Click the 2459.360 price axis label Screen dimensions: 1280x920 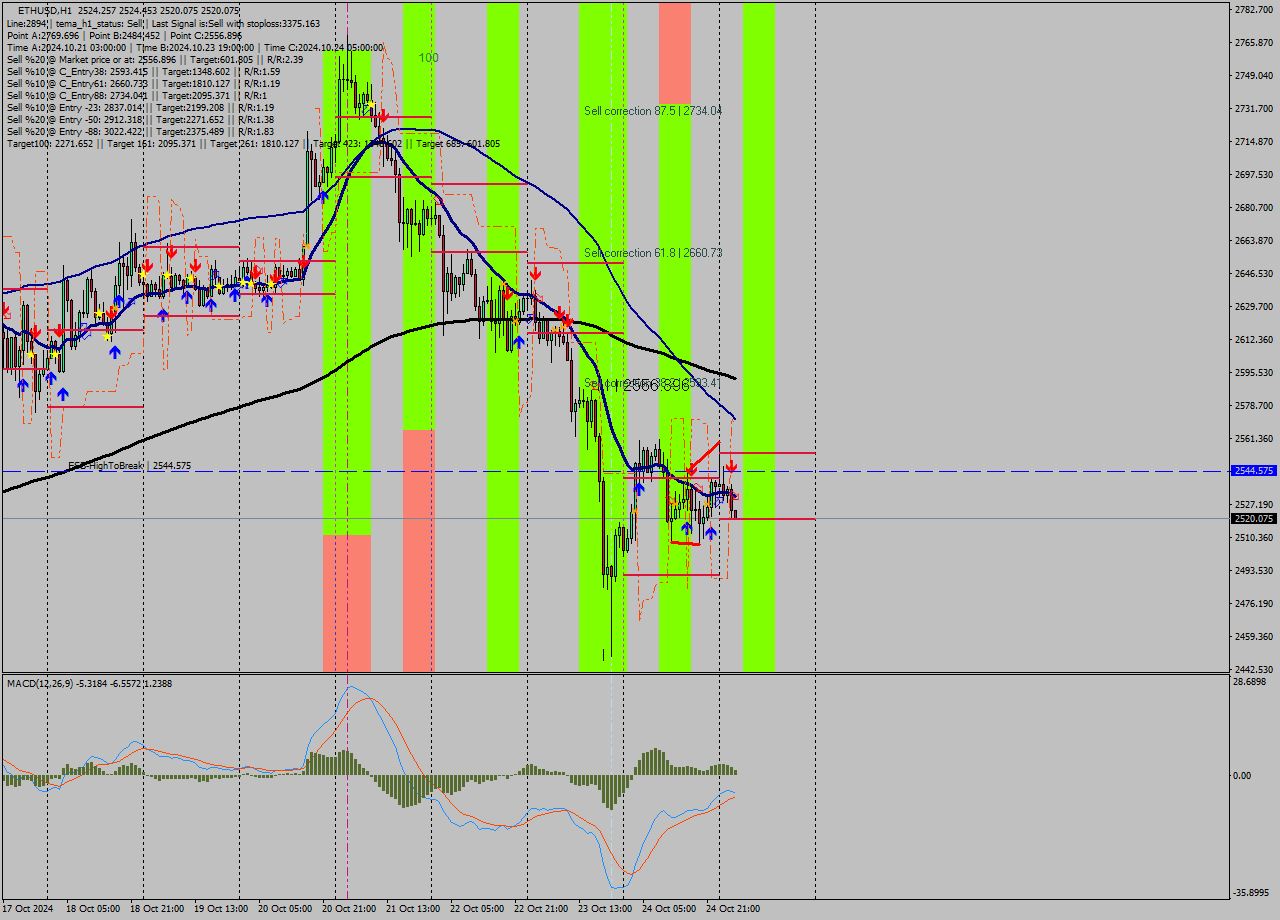click(x=1254, y=636)
